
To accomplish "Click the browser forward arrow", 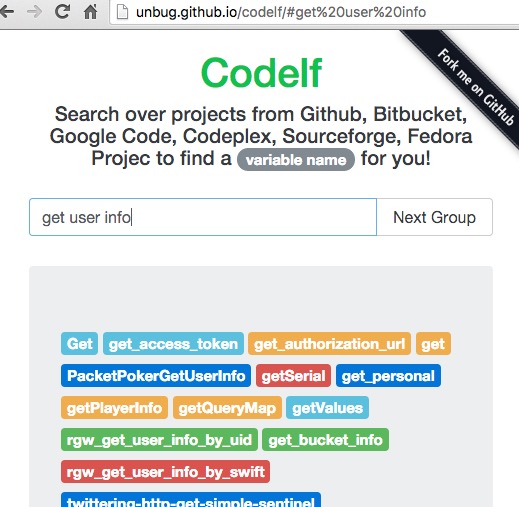I will (x=34, y=12).
